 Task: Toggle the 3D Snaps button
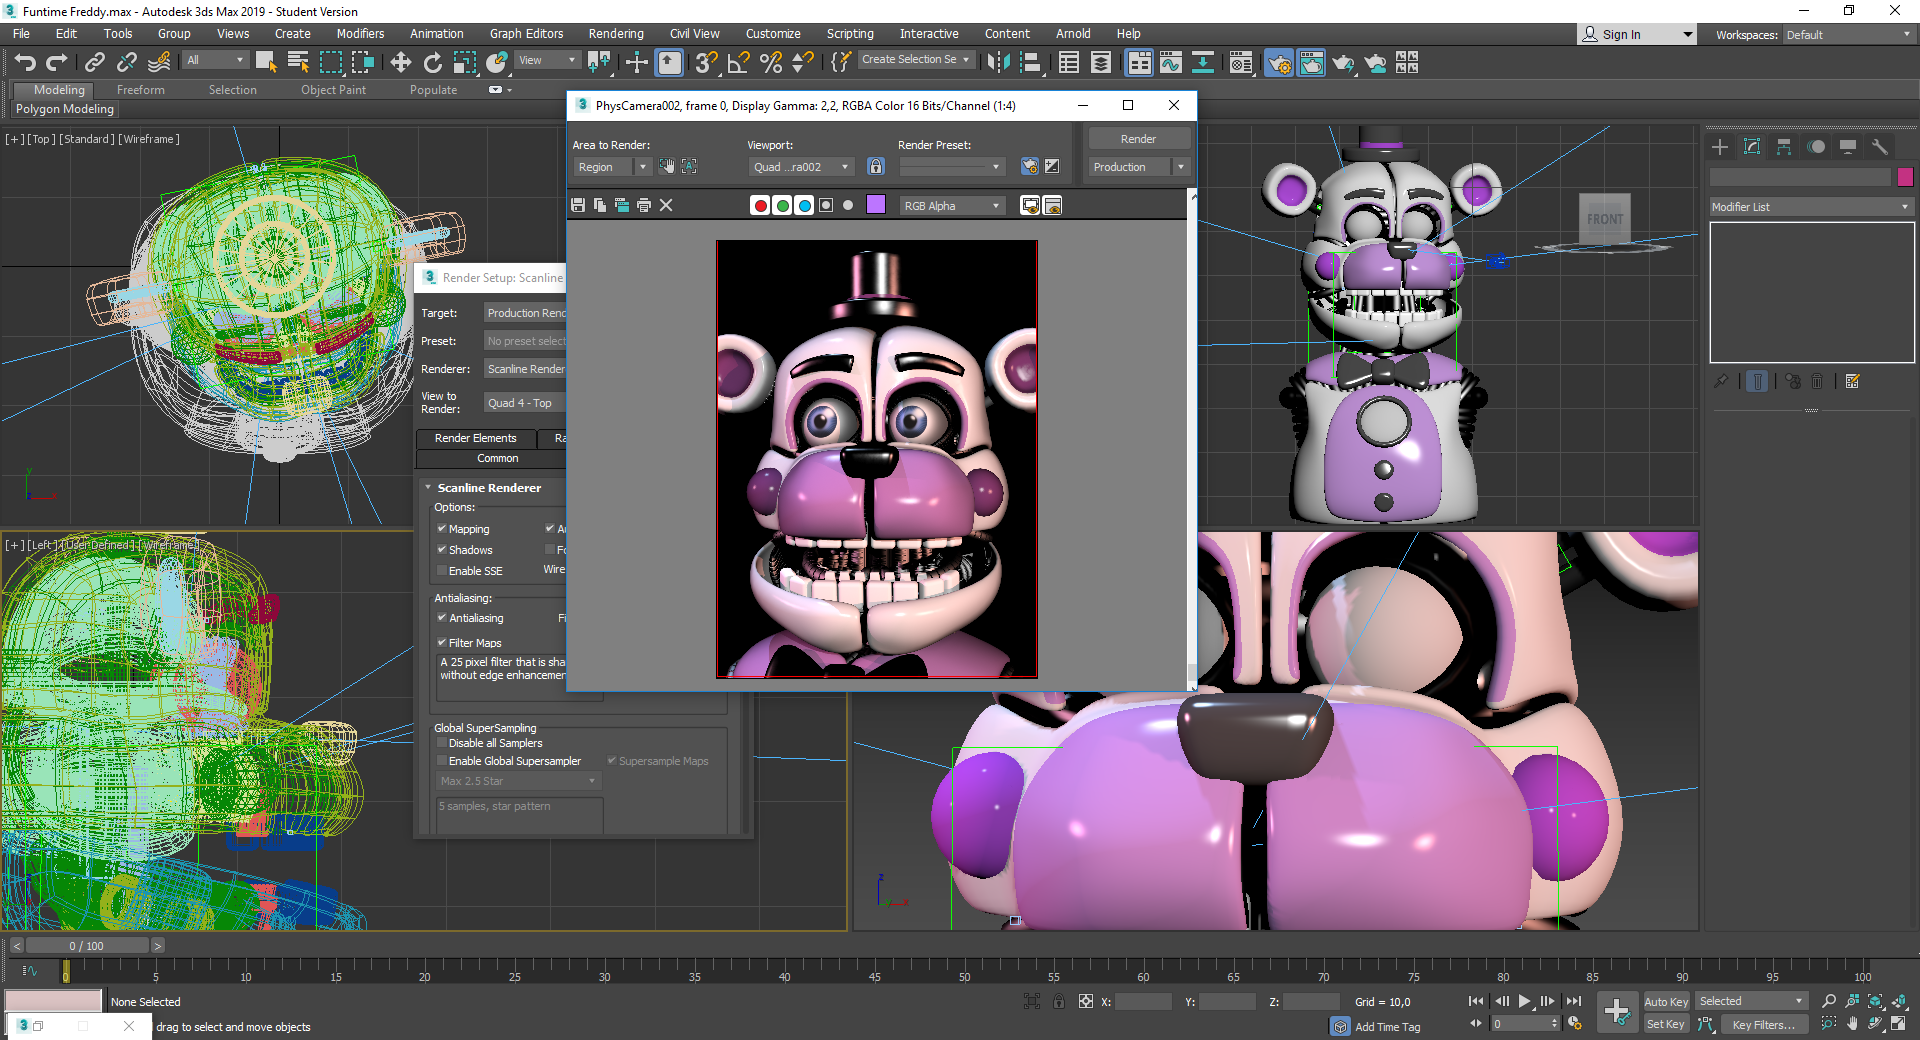coord(706,63)
